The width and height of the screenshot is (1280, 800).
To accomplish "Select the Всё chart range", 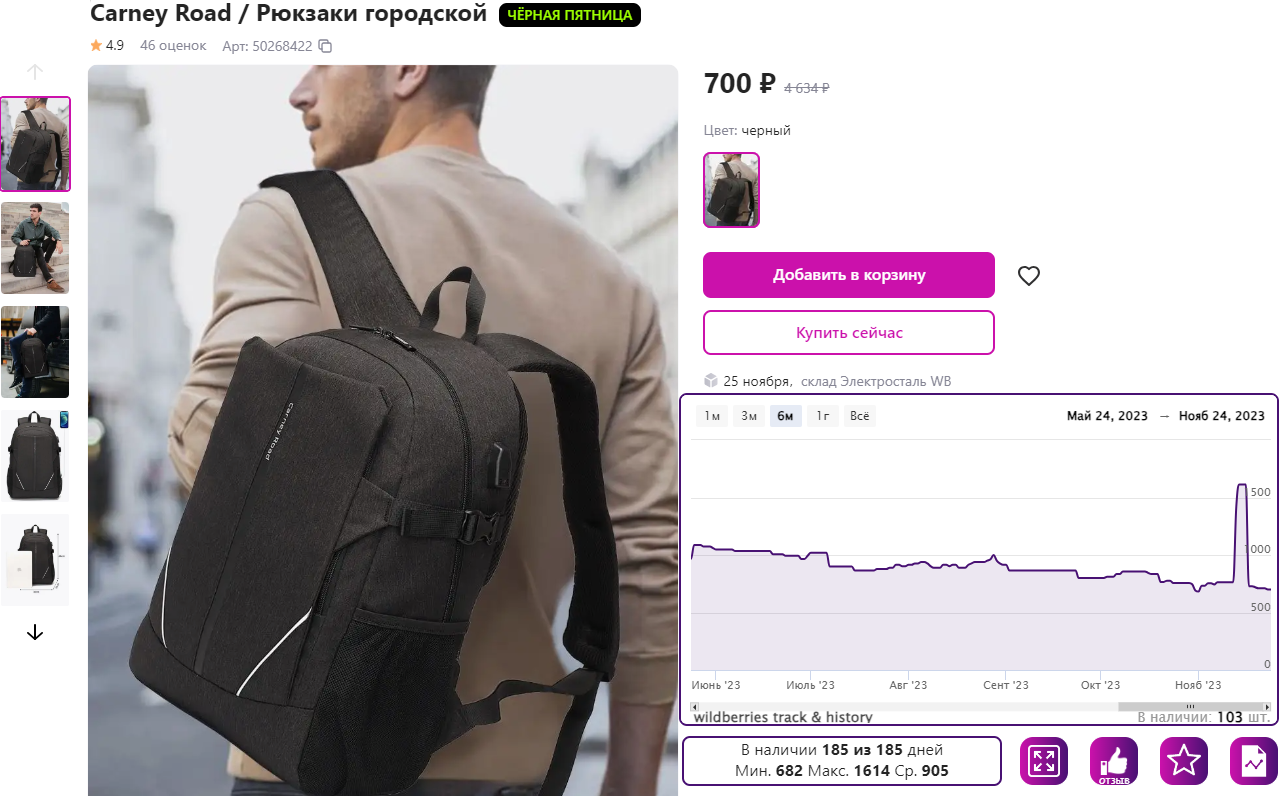I will tap(859, 416).
